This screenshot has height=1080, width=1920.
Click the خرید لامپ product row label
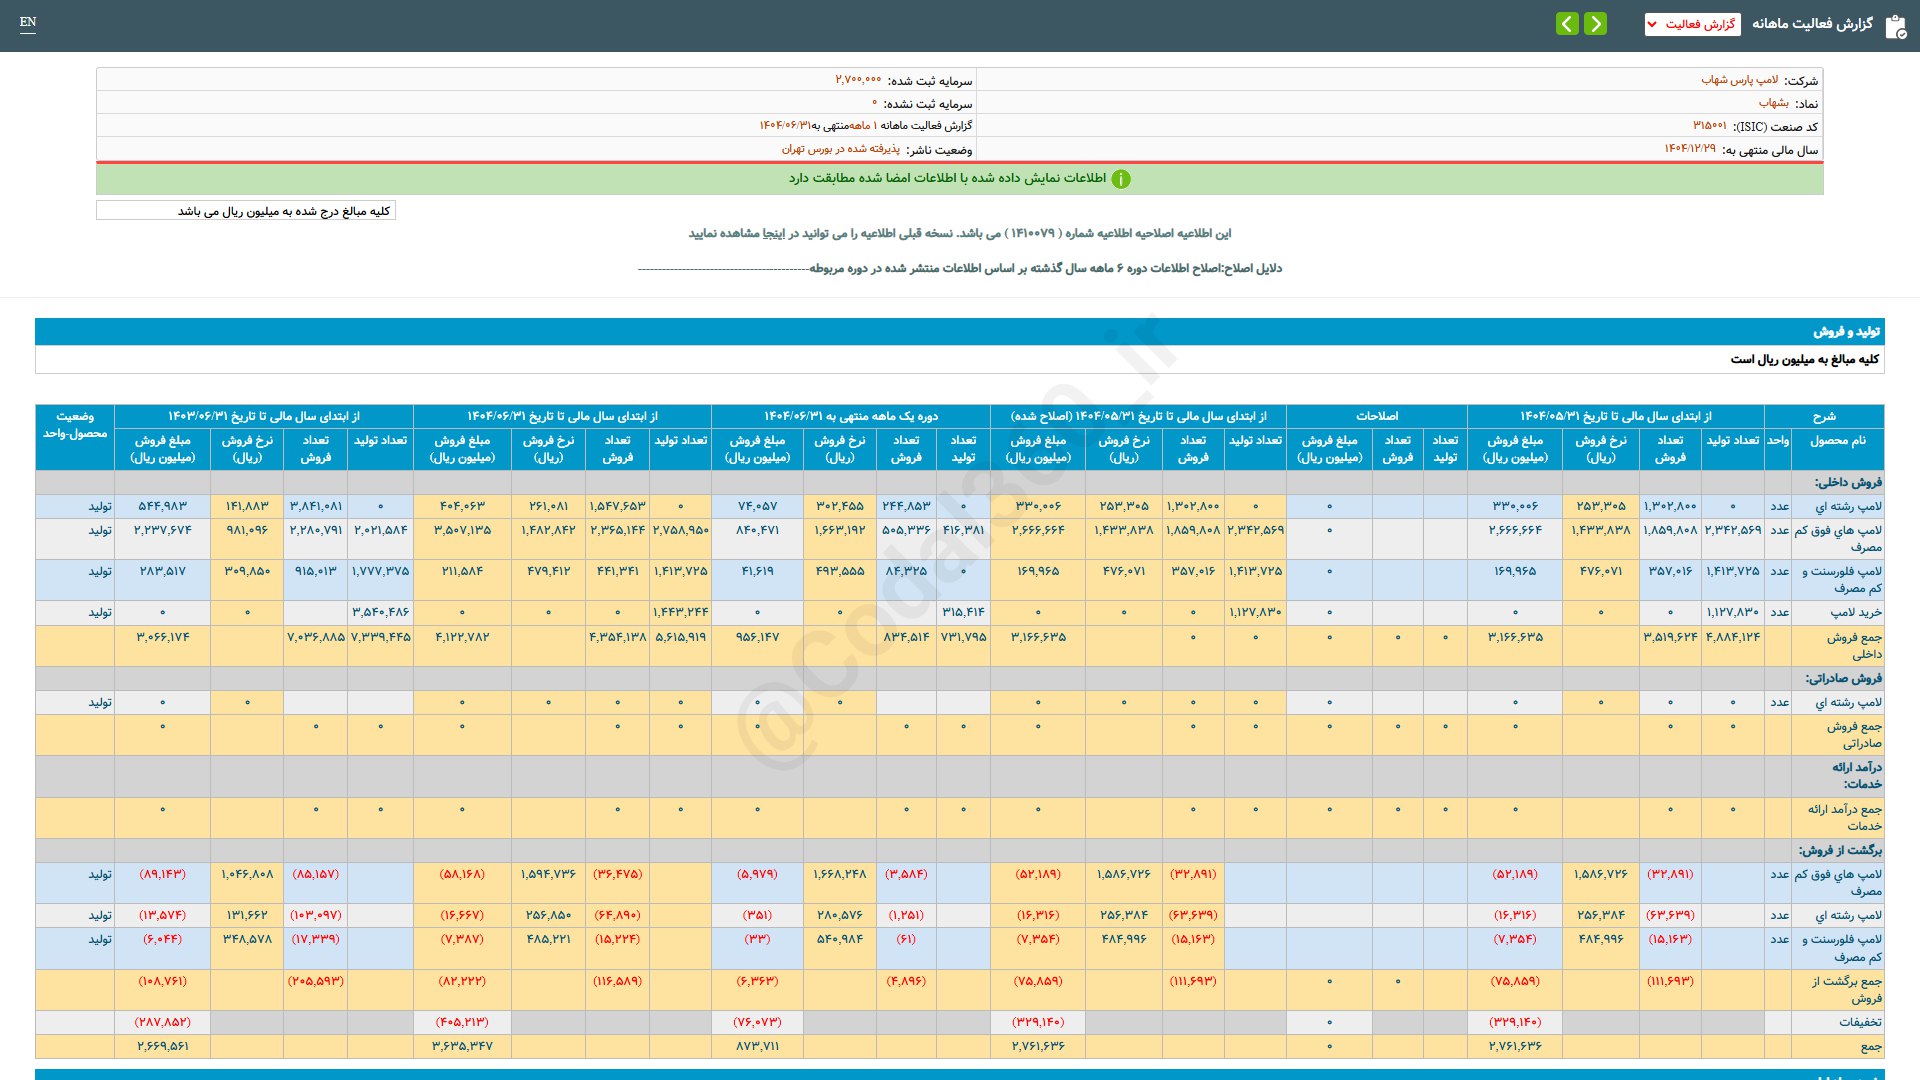coord(1856,612)
